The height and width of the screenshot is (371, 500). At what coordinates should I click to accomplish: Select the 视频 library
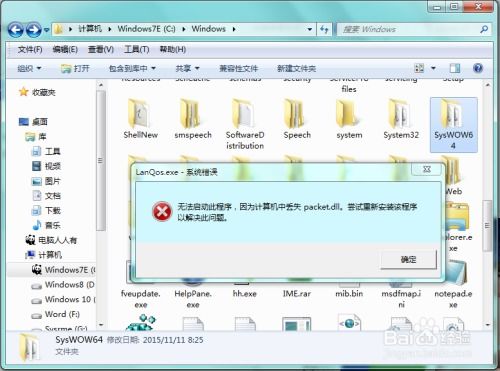(46, 166)
